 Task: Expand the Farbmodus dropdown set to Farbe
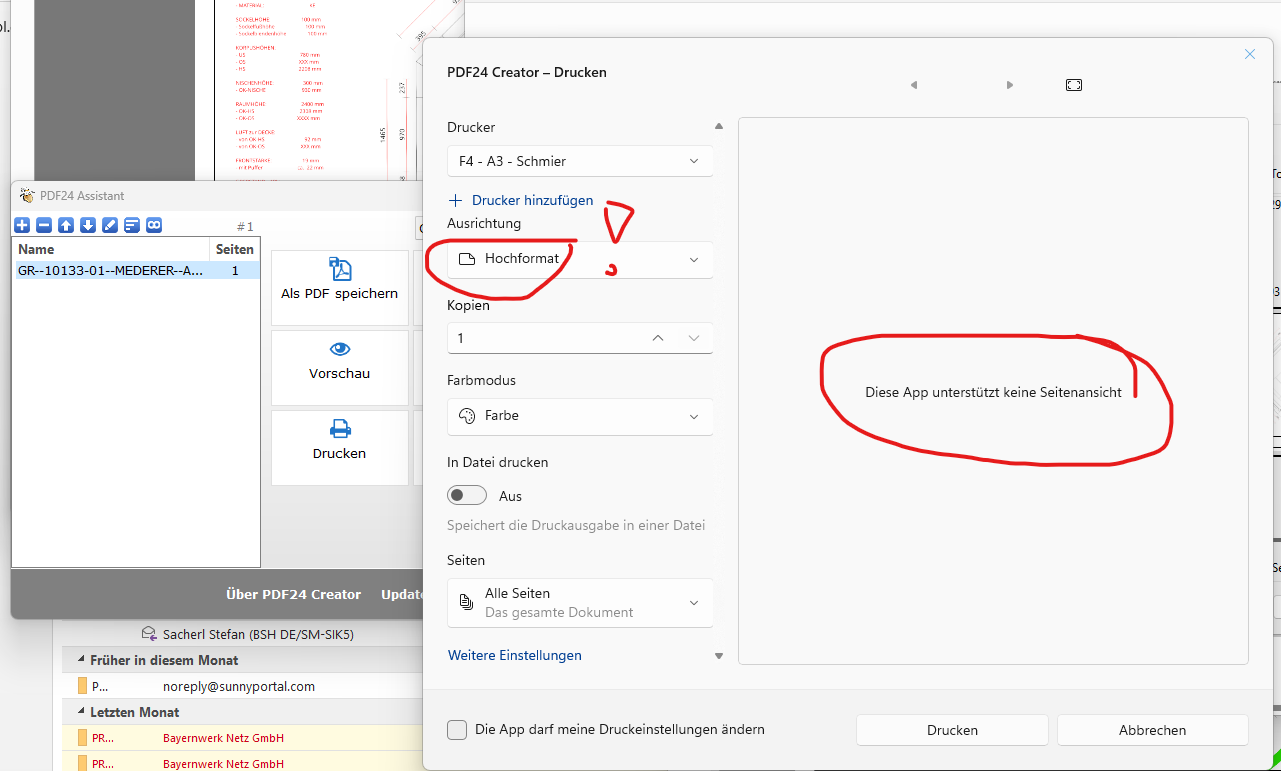click(x=580, y=416)
